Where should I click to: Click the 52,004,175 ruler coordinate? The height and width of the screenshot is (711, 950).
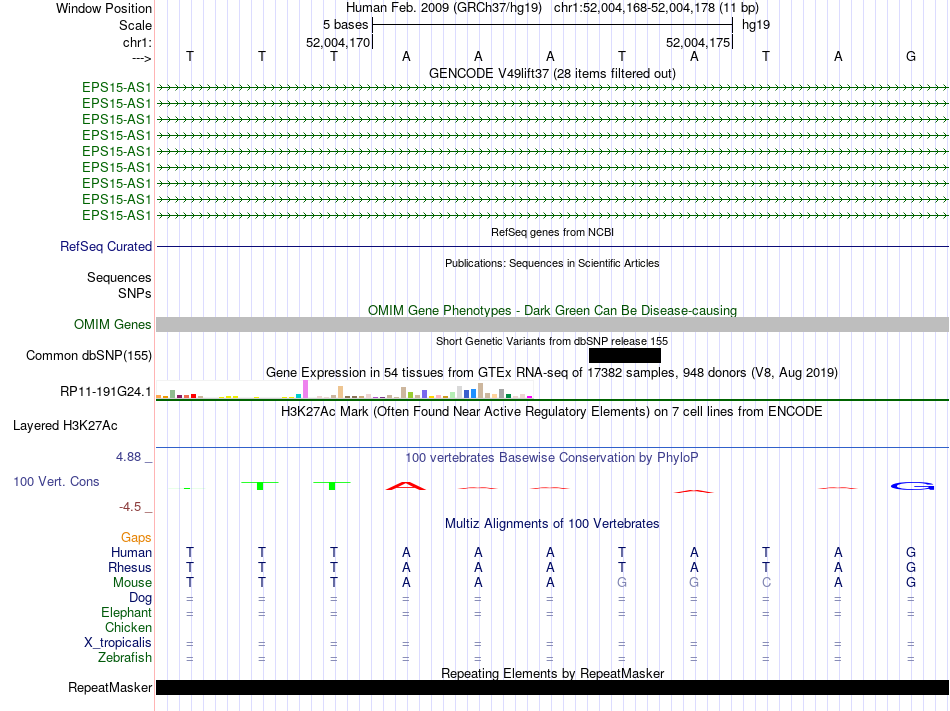pyautogui.click(x=698, y=42)
